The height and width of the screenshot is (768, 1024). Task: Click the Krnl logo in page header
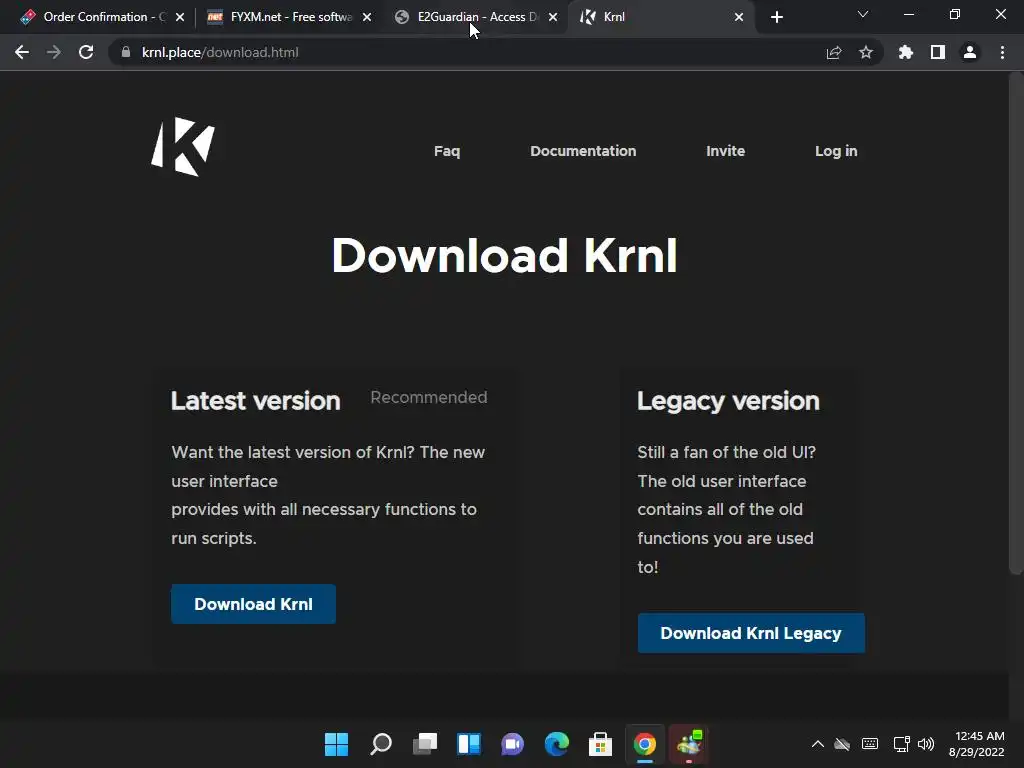point(183,147)
